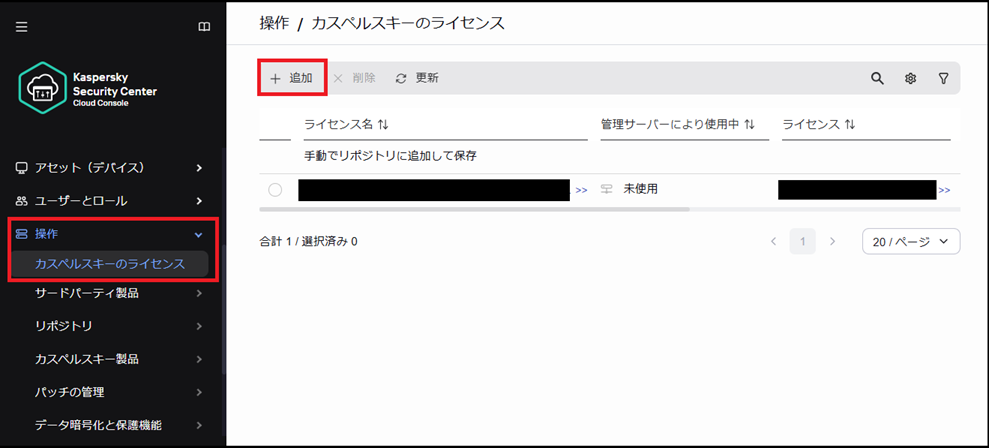Image resolution: width=989 pixels, height=448 pixels.
Task: Click the sidebar vertical scrollbar
Action: [x=223, y=309]
